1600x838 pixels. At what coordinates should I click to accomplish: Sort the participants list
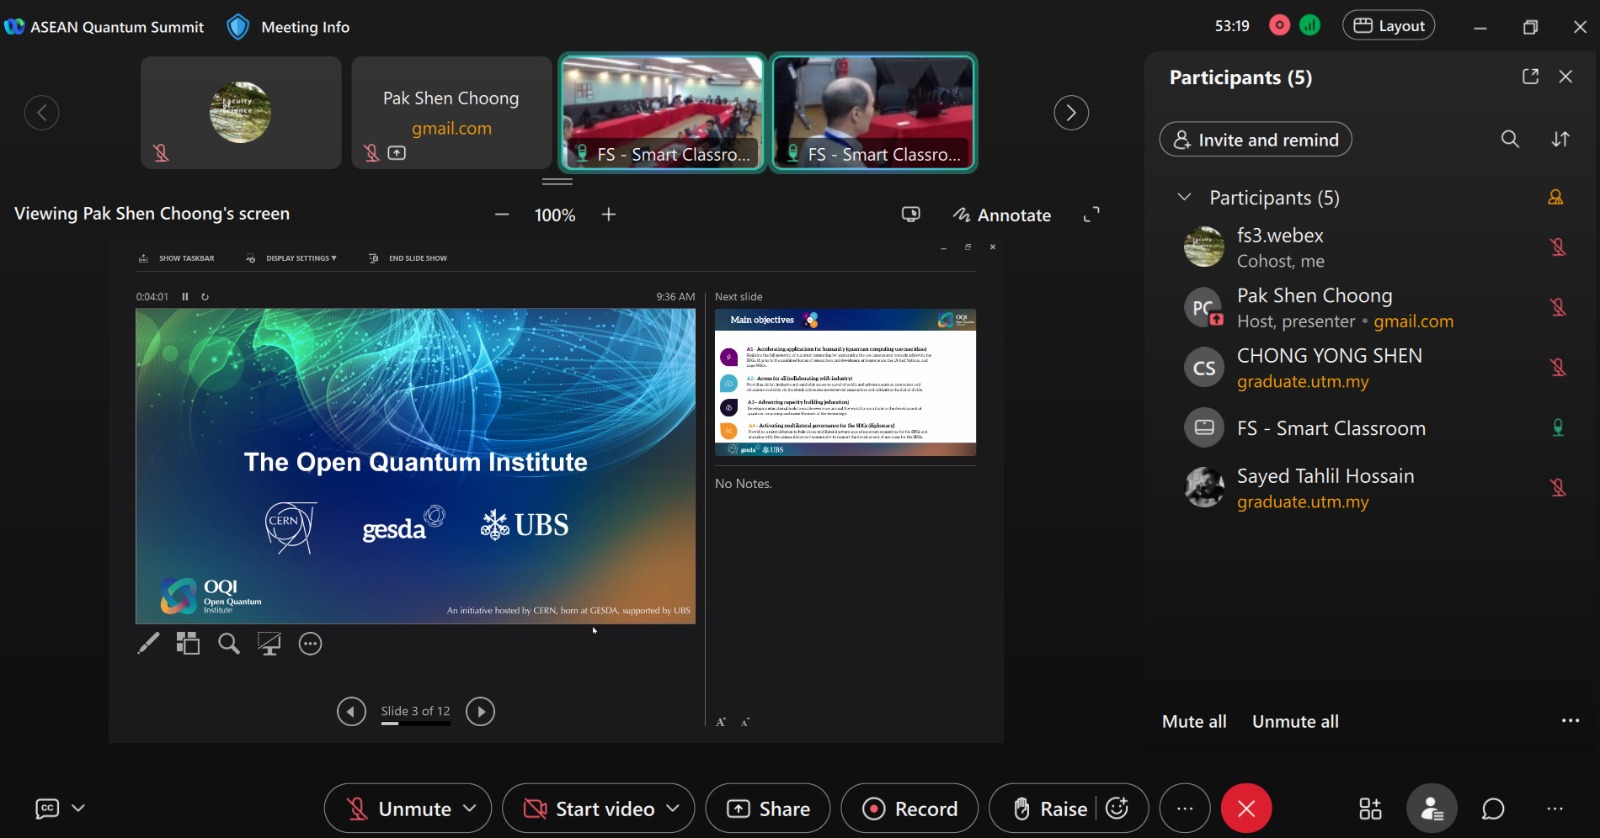tap(1560, 139)
